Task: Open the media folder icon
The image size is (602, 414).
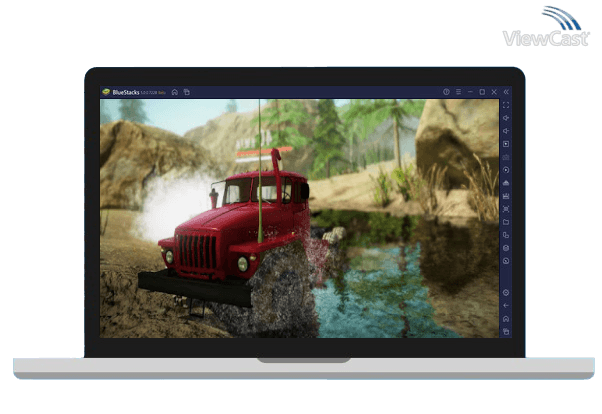Action: point(506,222)
